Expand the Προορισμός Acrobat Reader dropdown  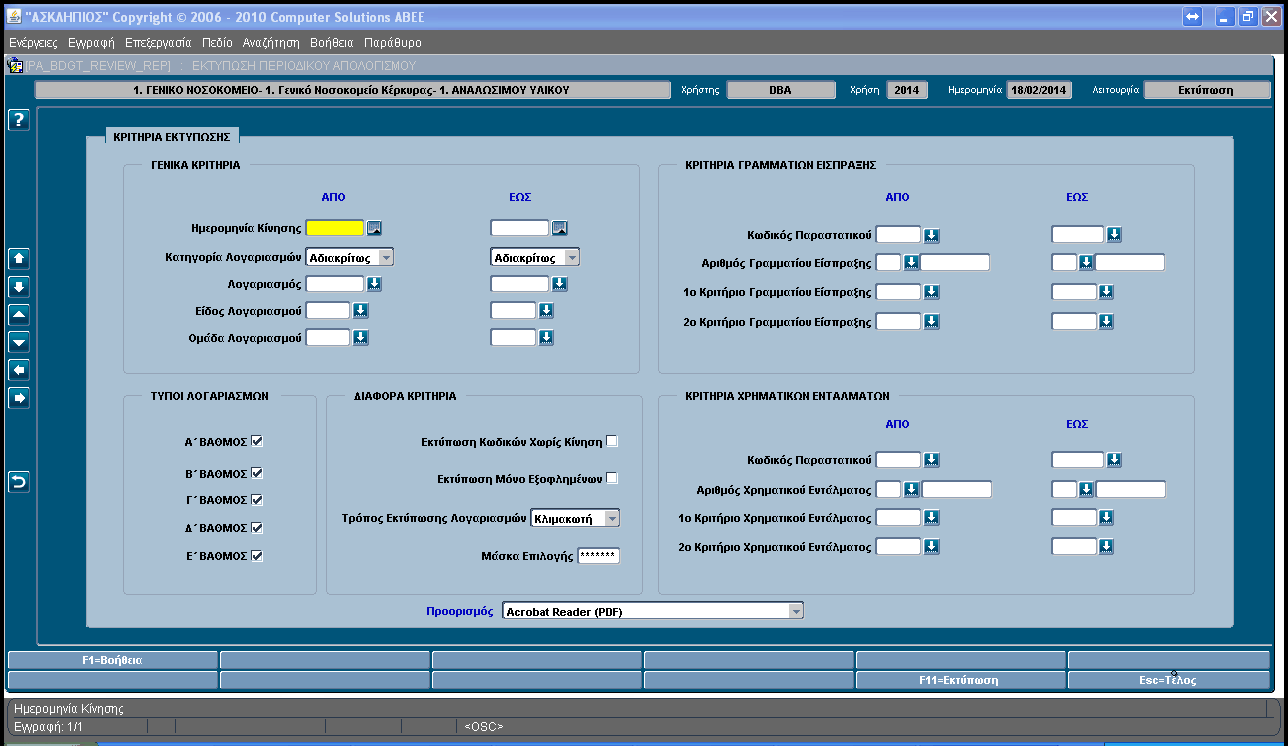tap(653, 611)
